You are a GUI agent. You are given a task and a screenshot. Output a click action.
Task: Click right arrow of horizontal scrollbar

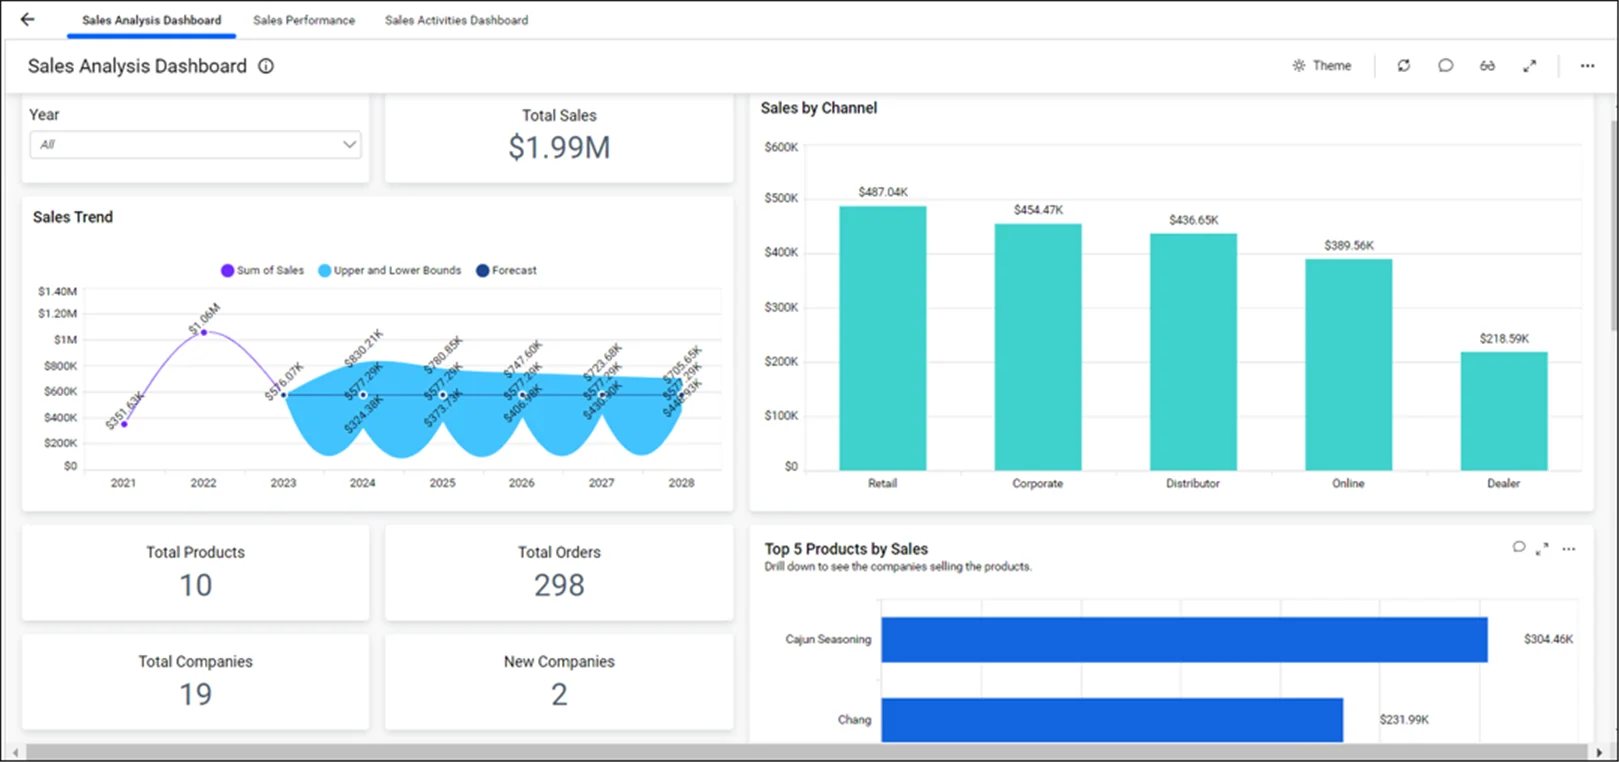coord(1599,752)
